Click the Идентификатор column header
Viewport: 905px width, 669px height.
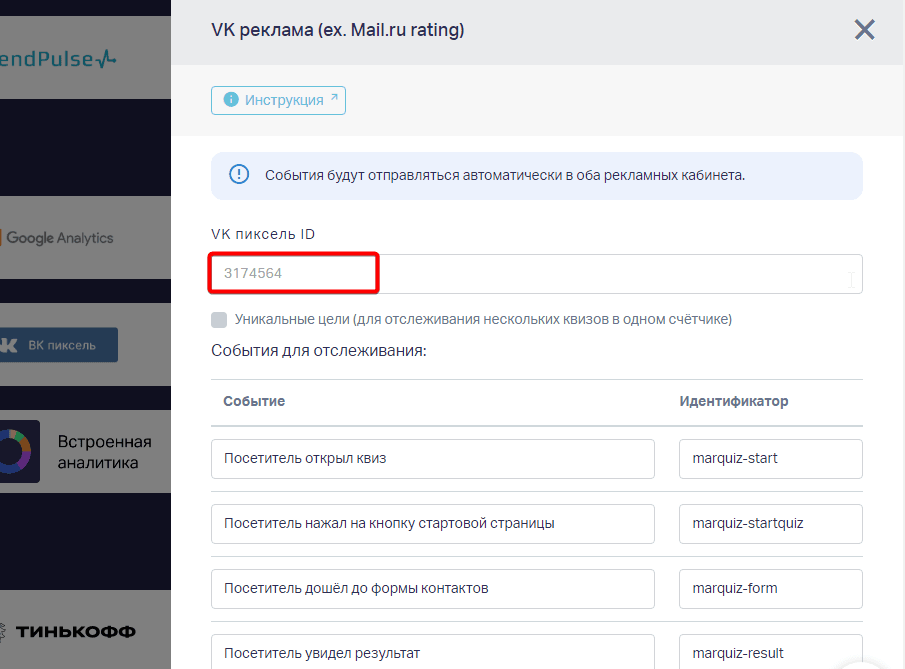tap(734, 401)
